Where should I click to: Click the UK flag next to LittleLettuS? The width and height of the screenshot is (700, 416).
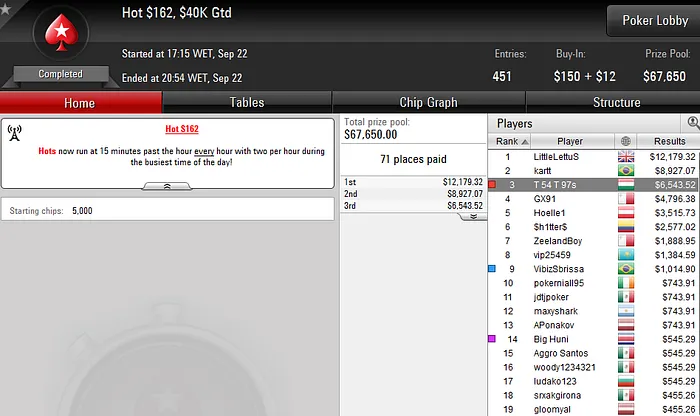click(626, 157)
